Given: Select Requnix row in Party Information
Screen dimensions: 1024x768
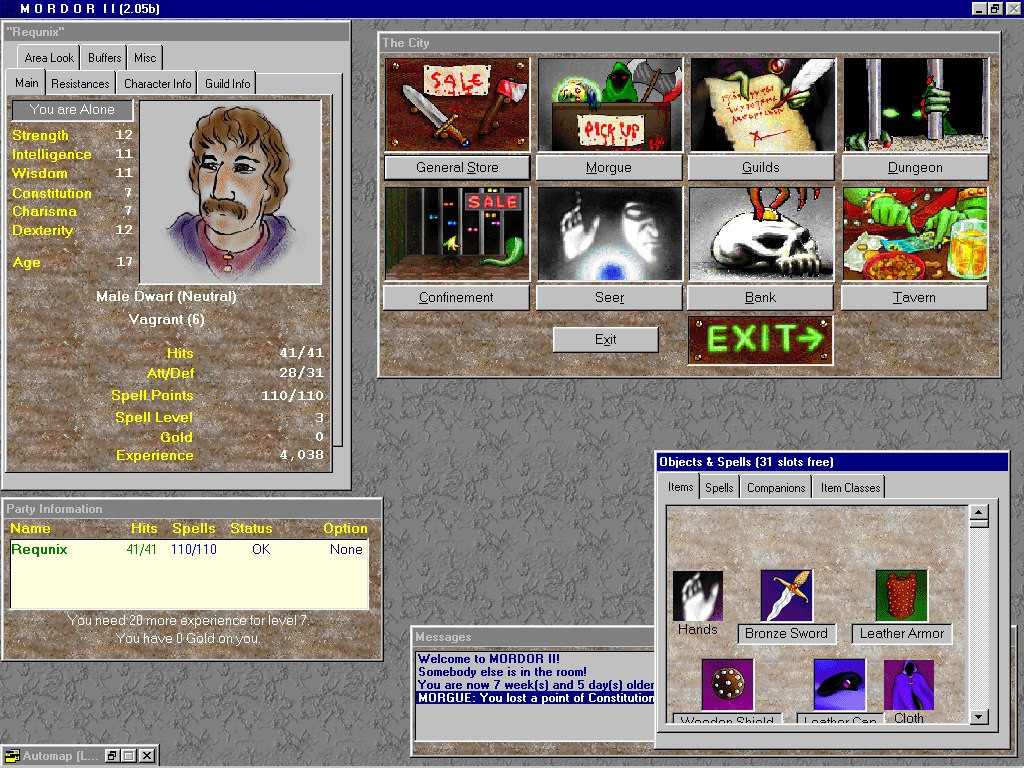Looking at the screenshot, I should [189, 549].
